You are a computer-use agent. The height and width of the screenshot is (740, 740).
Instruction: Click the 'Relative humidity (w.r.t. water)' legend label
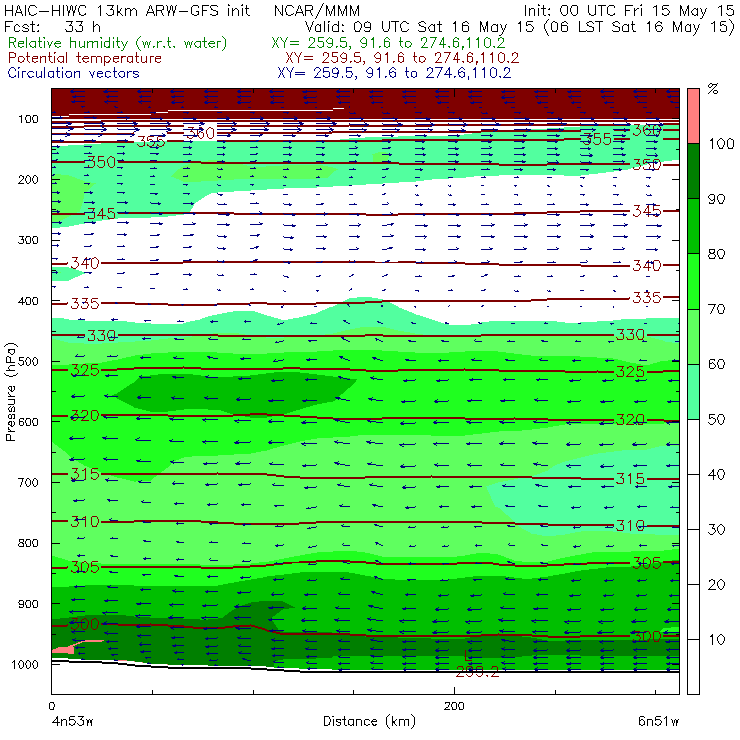[x=118, y=43]
